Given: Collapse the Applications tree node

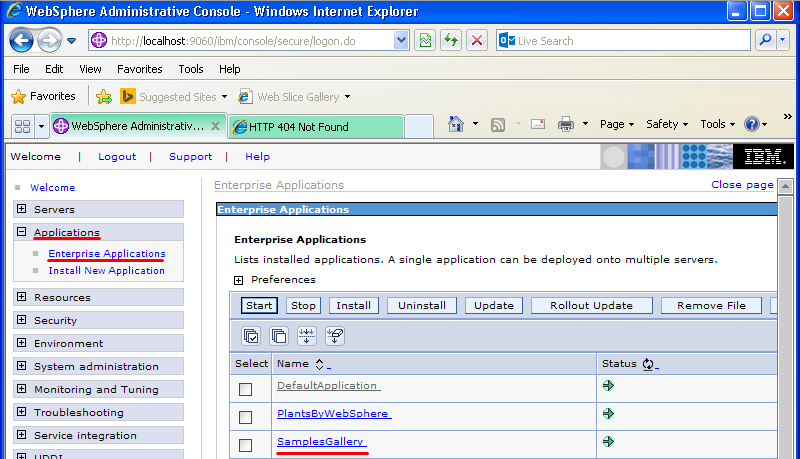Looking at the screenshot, I should 21,232.
